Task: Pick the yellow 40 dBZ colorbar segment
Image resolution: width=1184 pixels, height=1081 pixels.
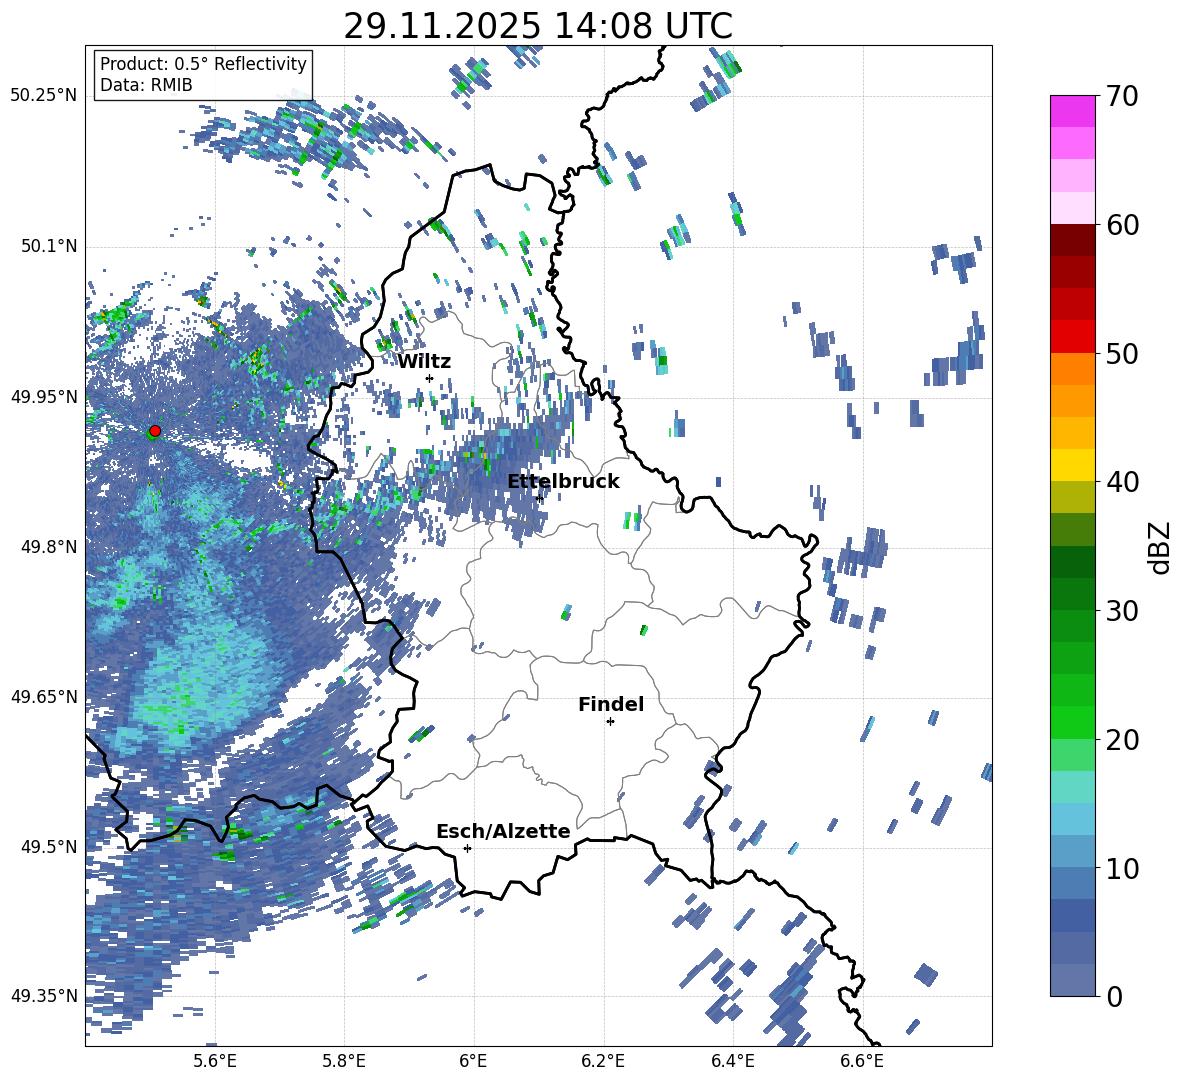Action: click(x=1072, y=465)
